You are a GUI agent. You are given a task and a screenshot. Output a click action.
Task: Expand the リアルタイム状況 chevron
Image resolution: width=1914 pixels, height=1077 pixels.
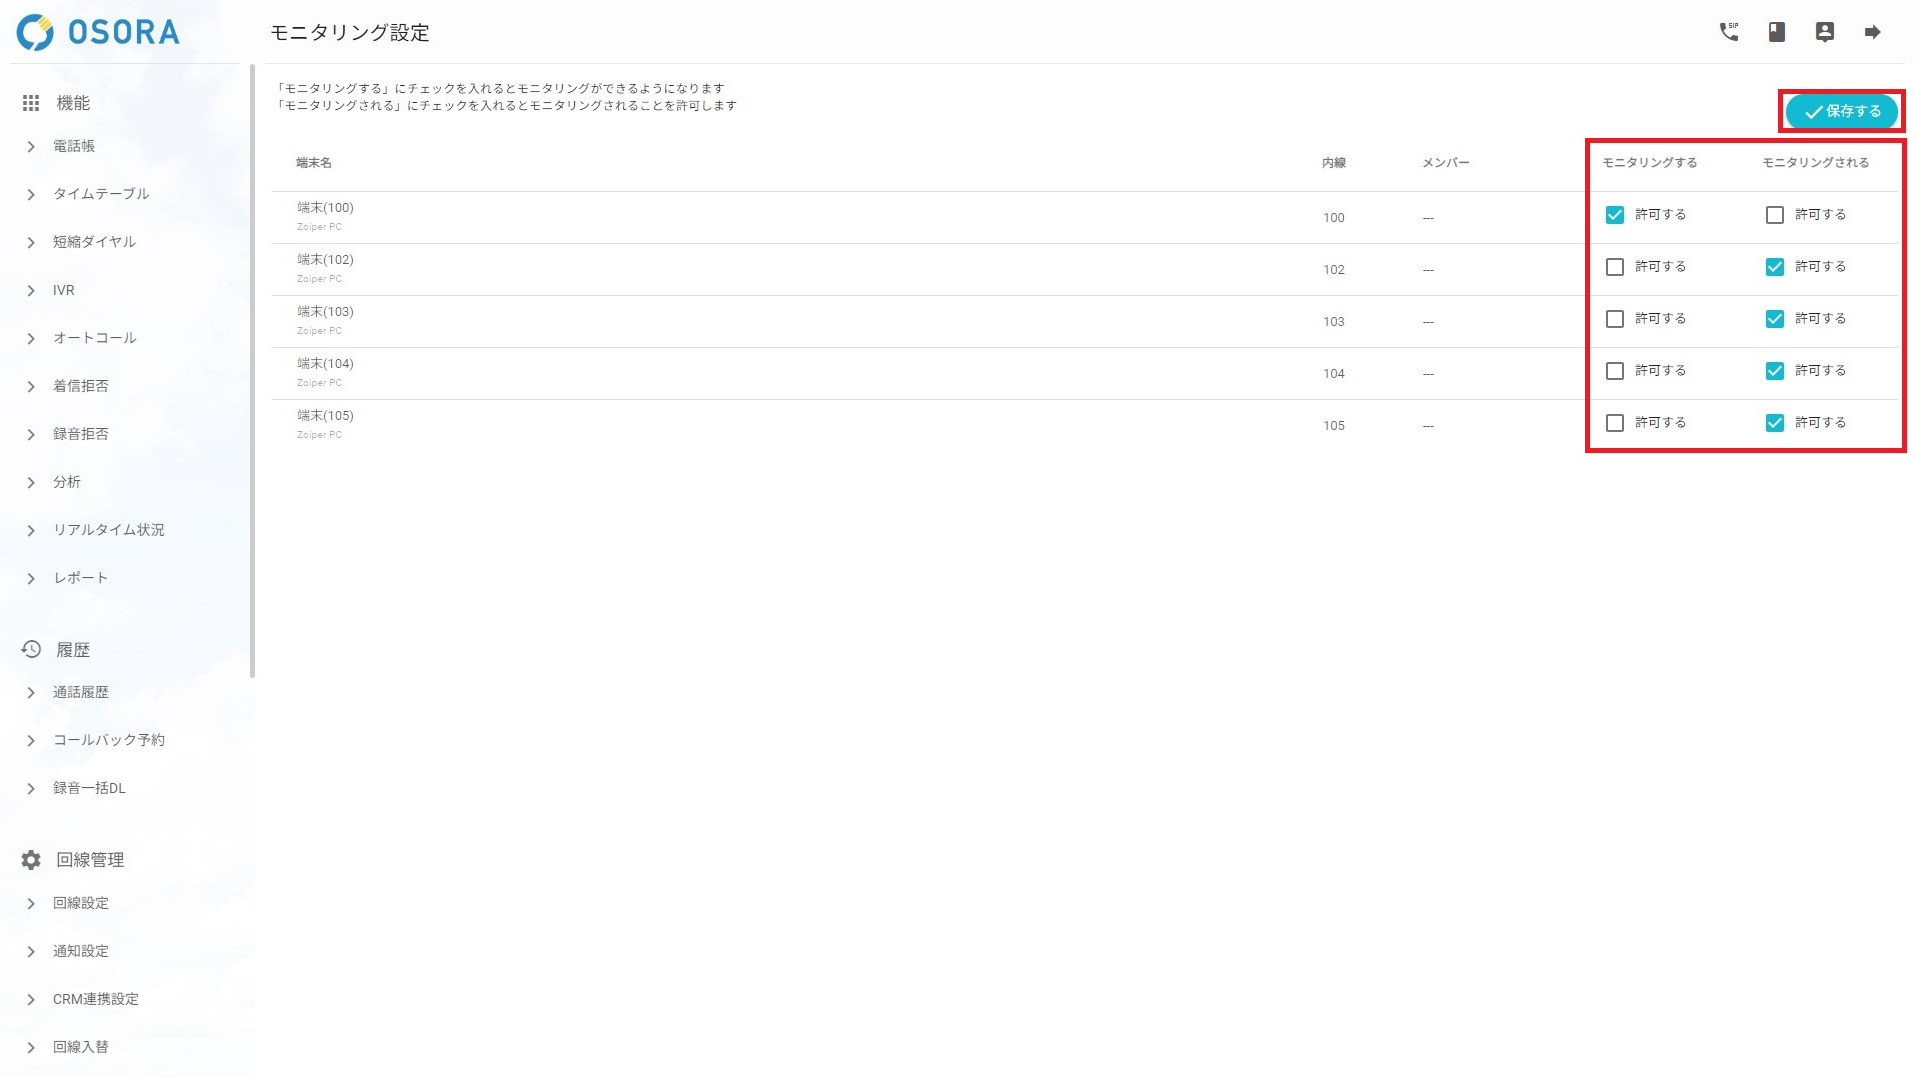(x=31, y=530)
